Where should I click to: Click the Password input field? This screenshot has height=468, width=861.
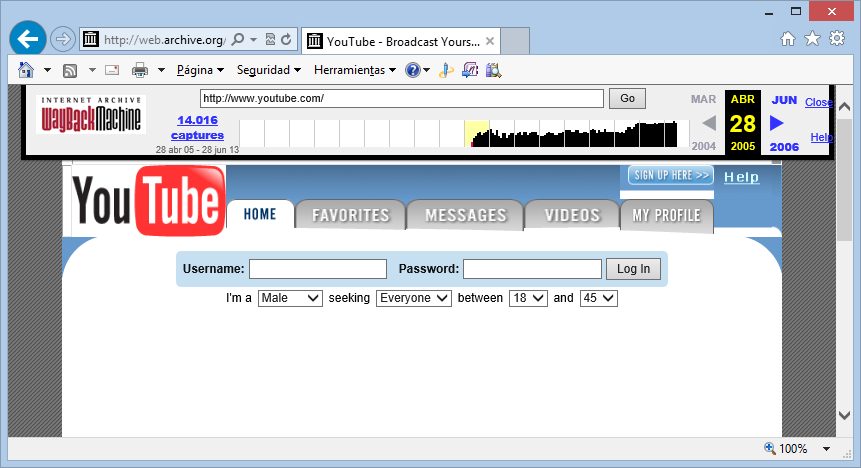pos(532,269)
